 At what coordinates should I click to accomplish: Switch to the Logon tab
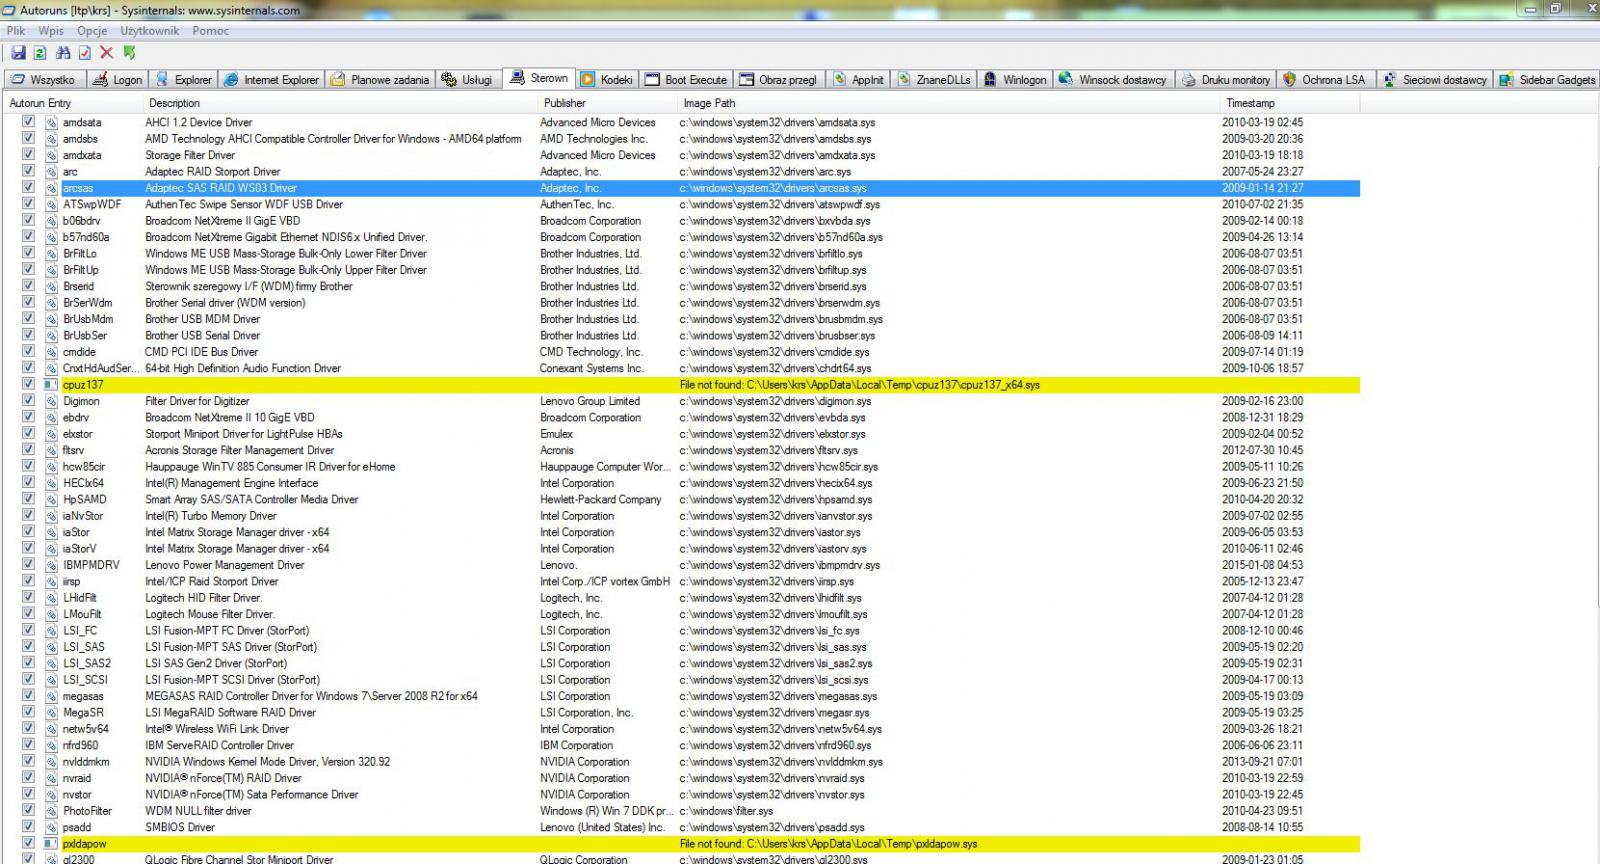(118, 79)
